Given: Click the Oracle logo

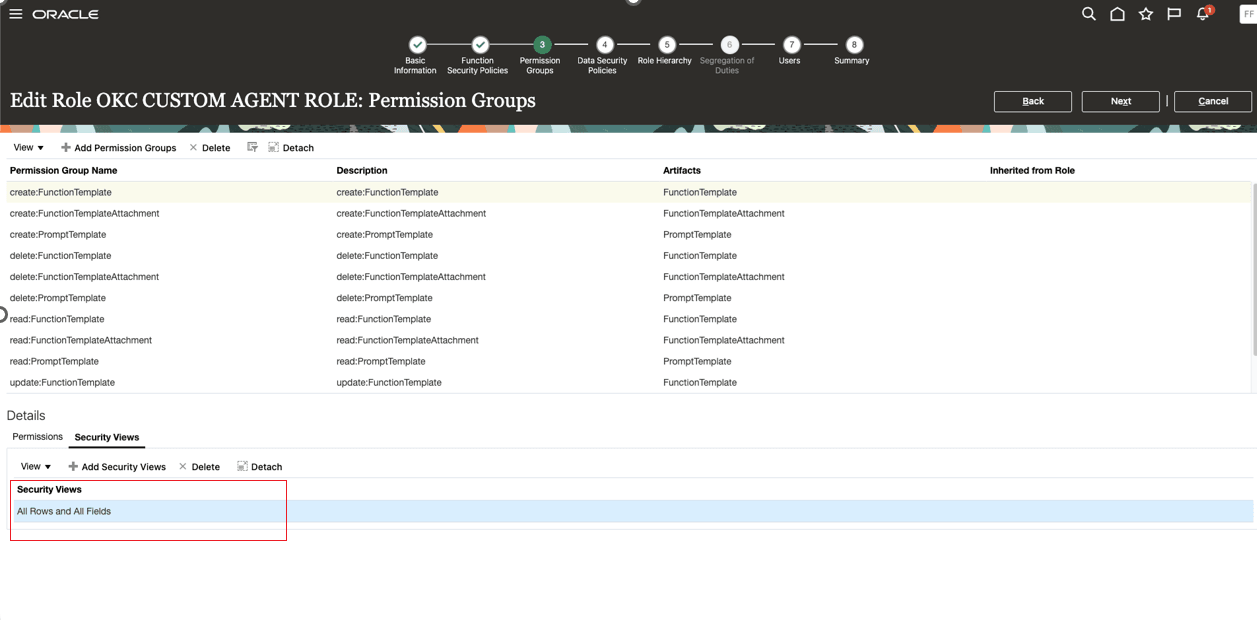Looking at the screenshot, I should [x=65, y=15].
